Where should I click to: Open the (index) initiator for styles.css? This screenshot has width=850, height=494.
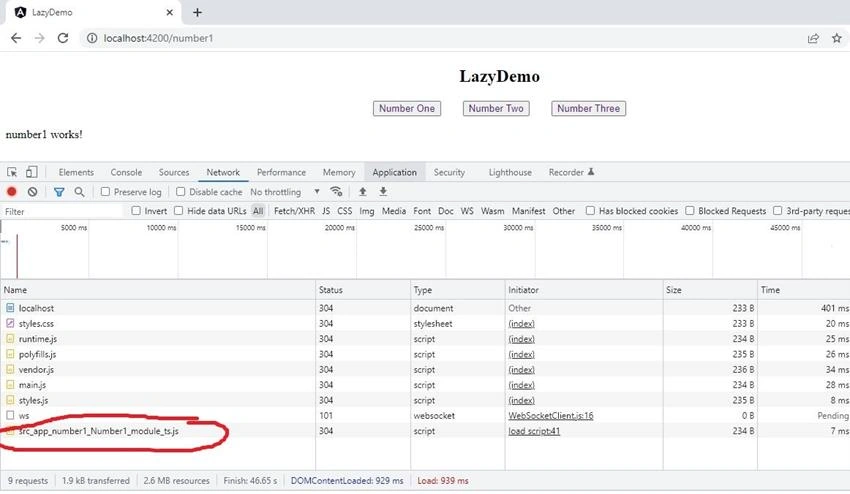pos(521,324)
